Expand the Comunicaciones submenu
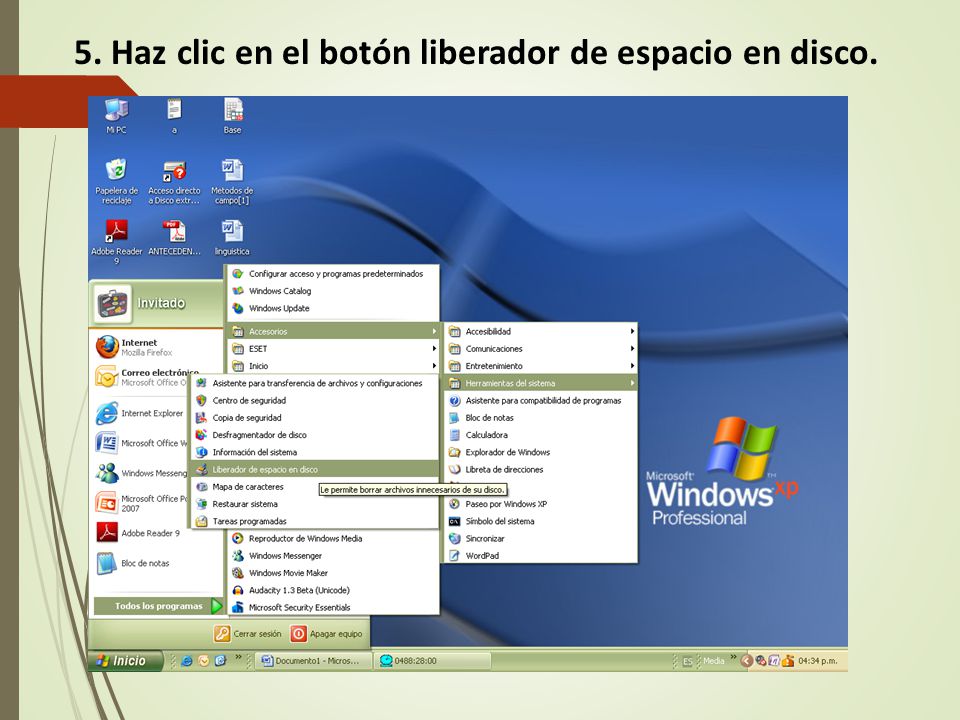This screenshot has height=720, width=960. [541, 348]
